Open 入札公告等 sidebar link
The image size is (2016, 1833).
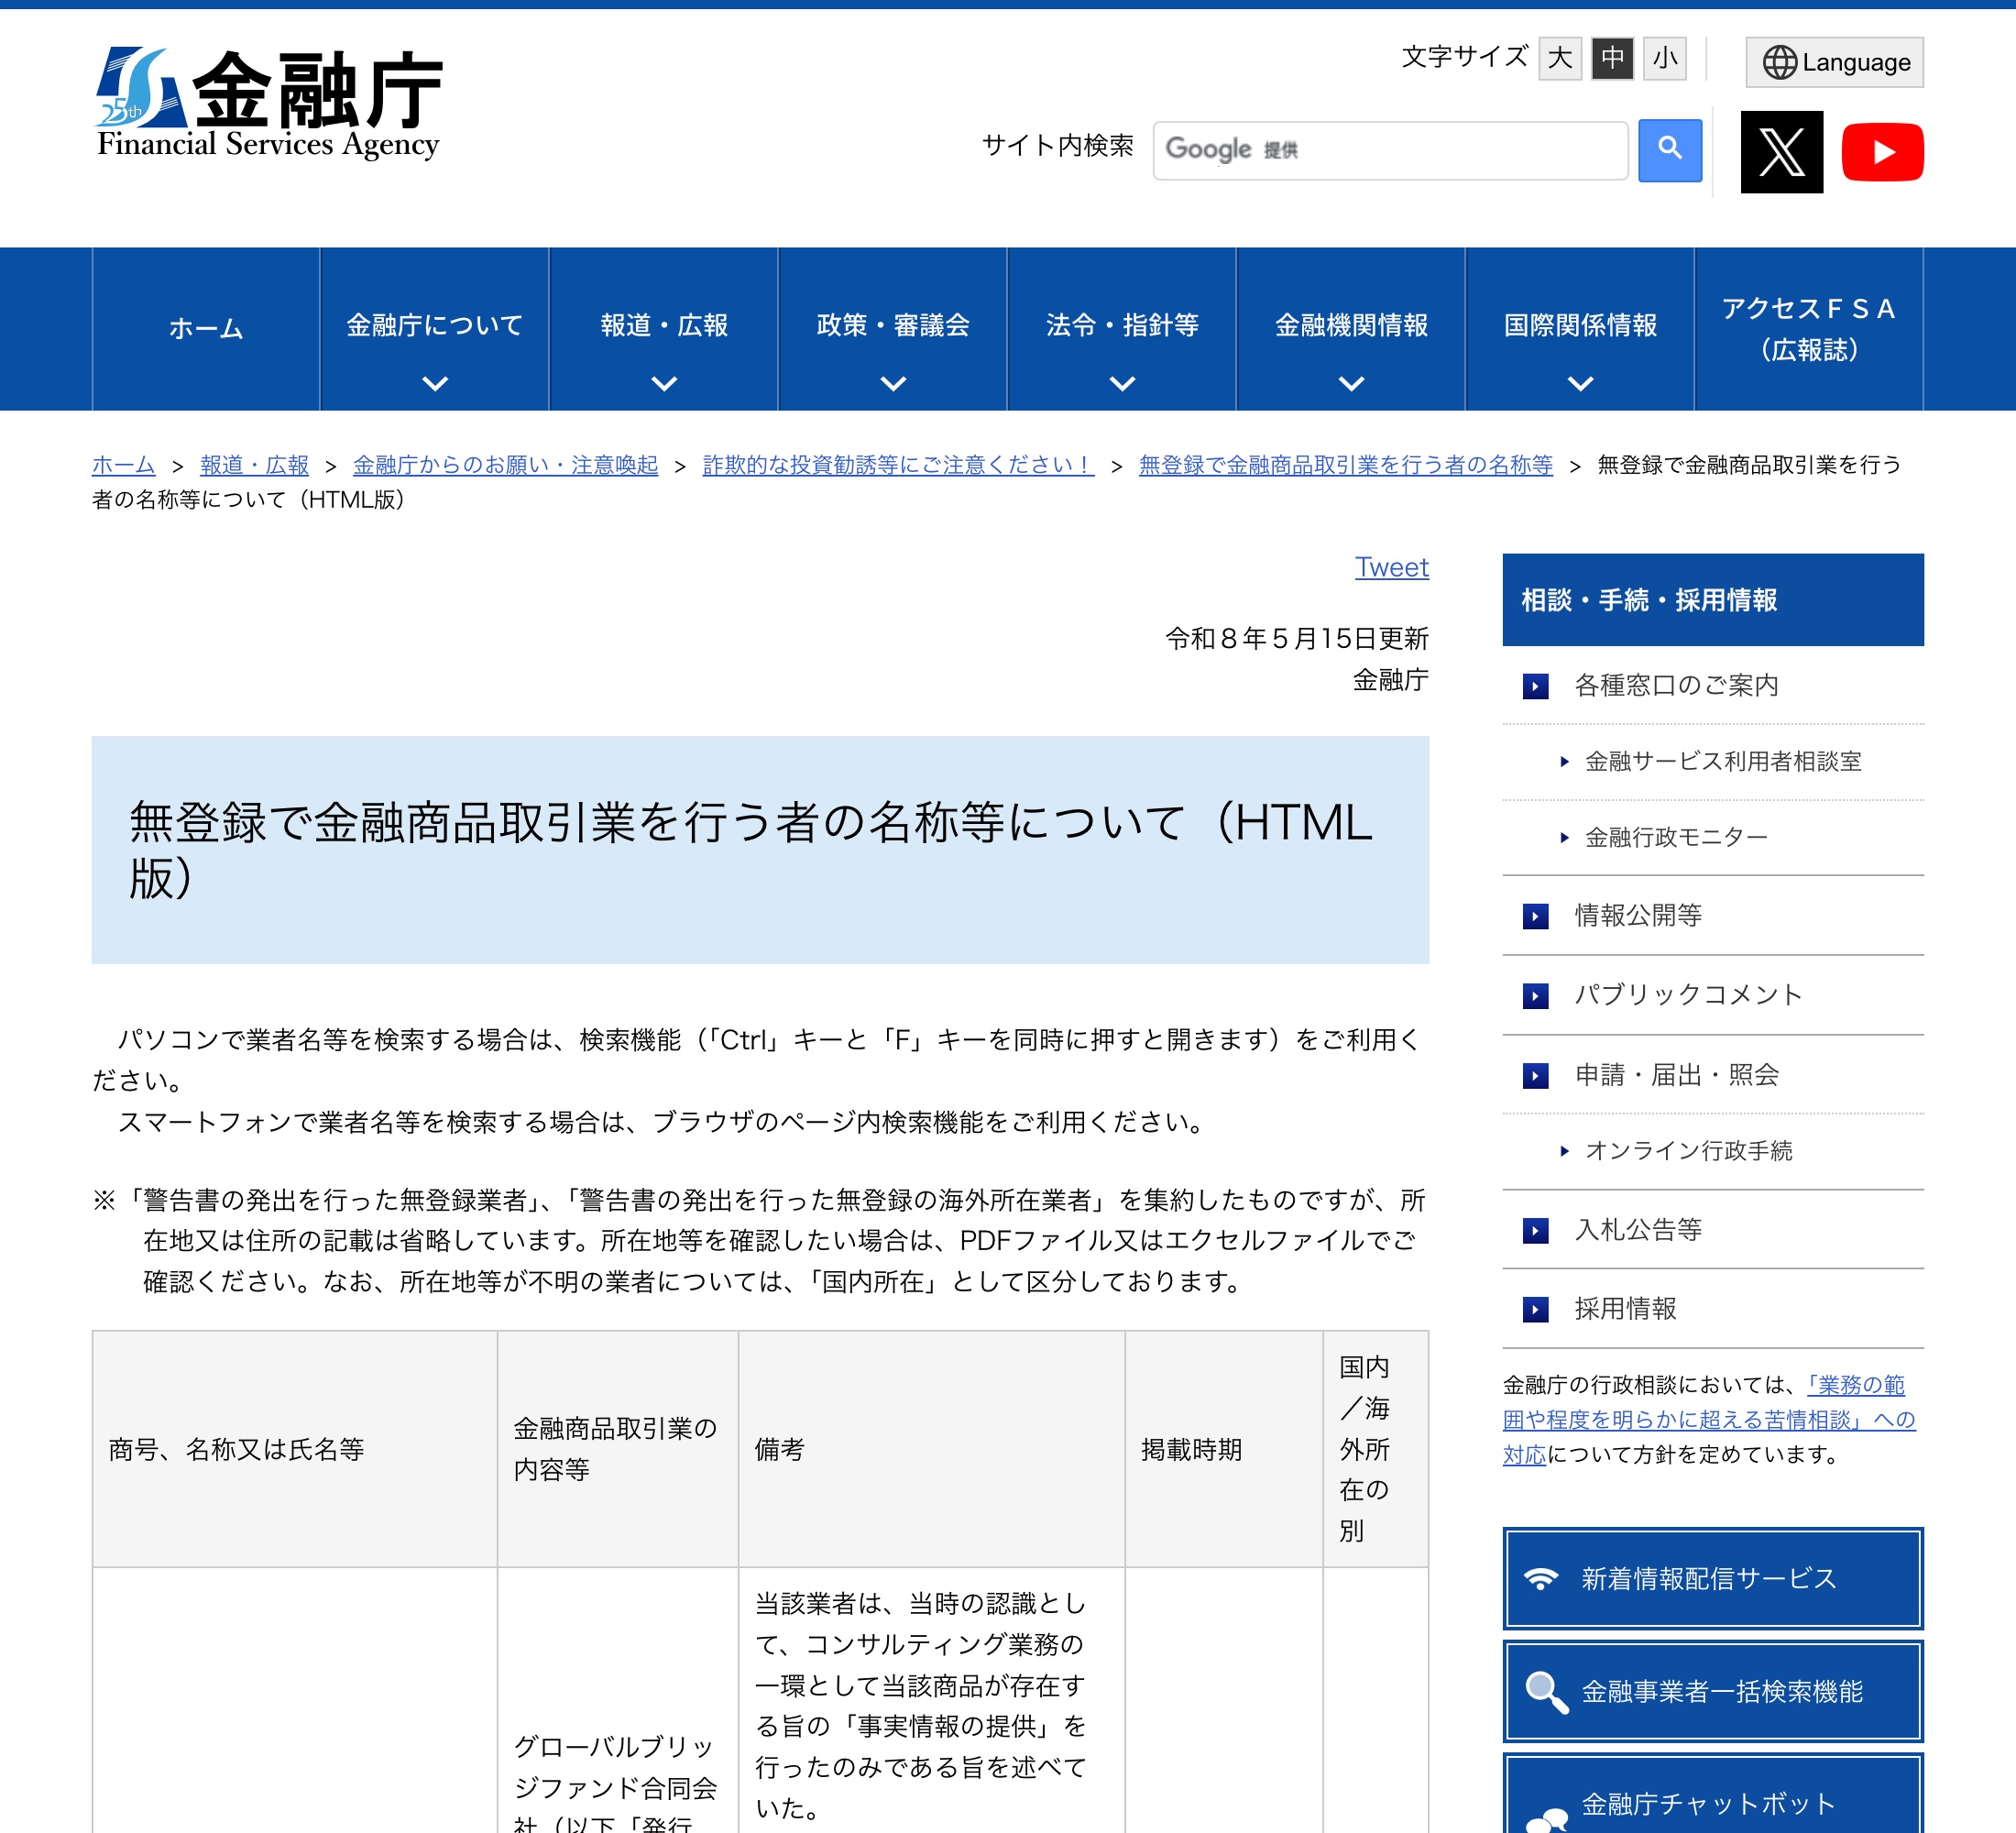pos(1638,1230)
